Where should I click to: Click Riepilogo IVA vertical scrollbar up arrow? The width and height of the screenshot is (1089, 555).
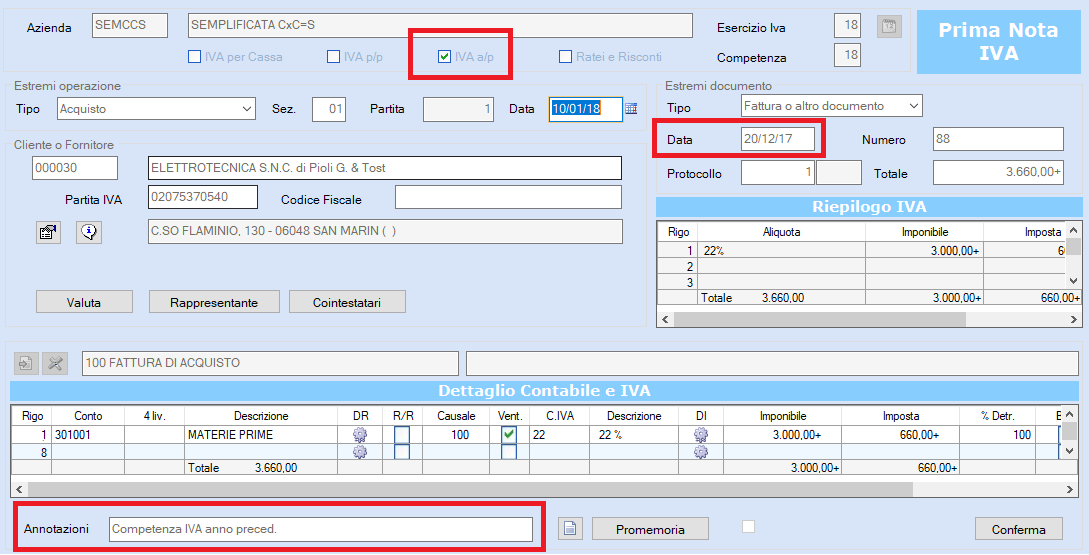tap(1074, 230)
